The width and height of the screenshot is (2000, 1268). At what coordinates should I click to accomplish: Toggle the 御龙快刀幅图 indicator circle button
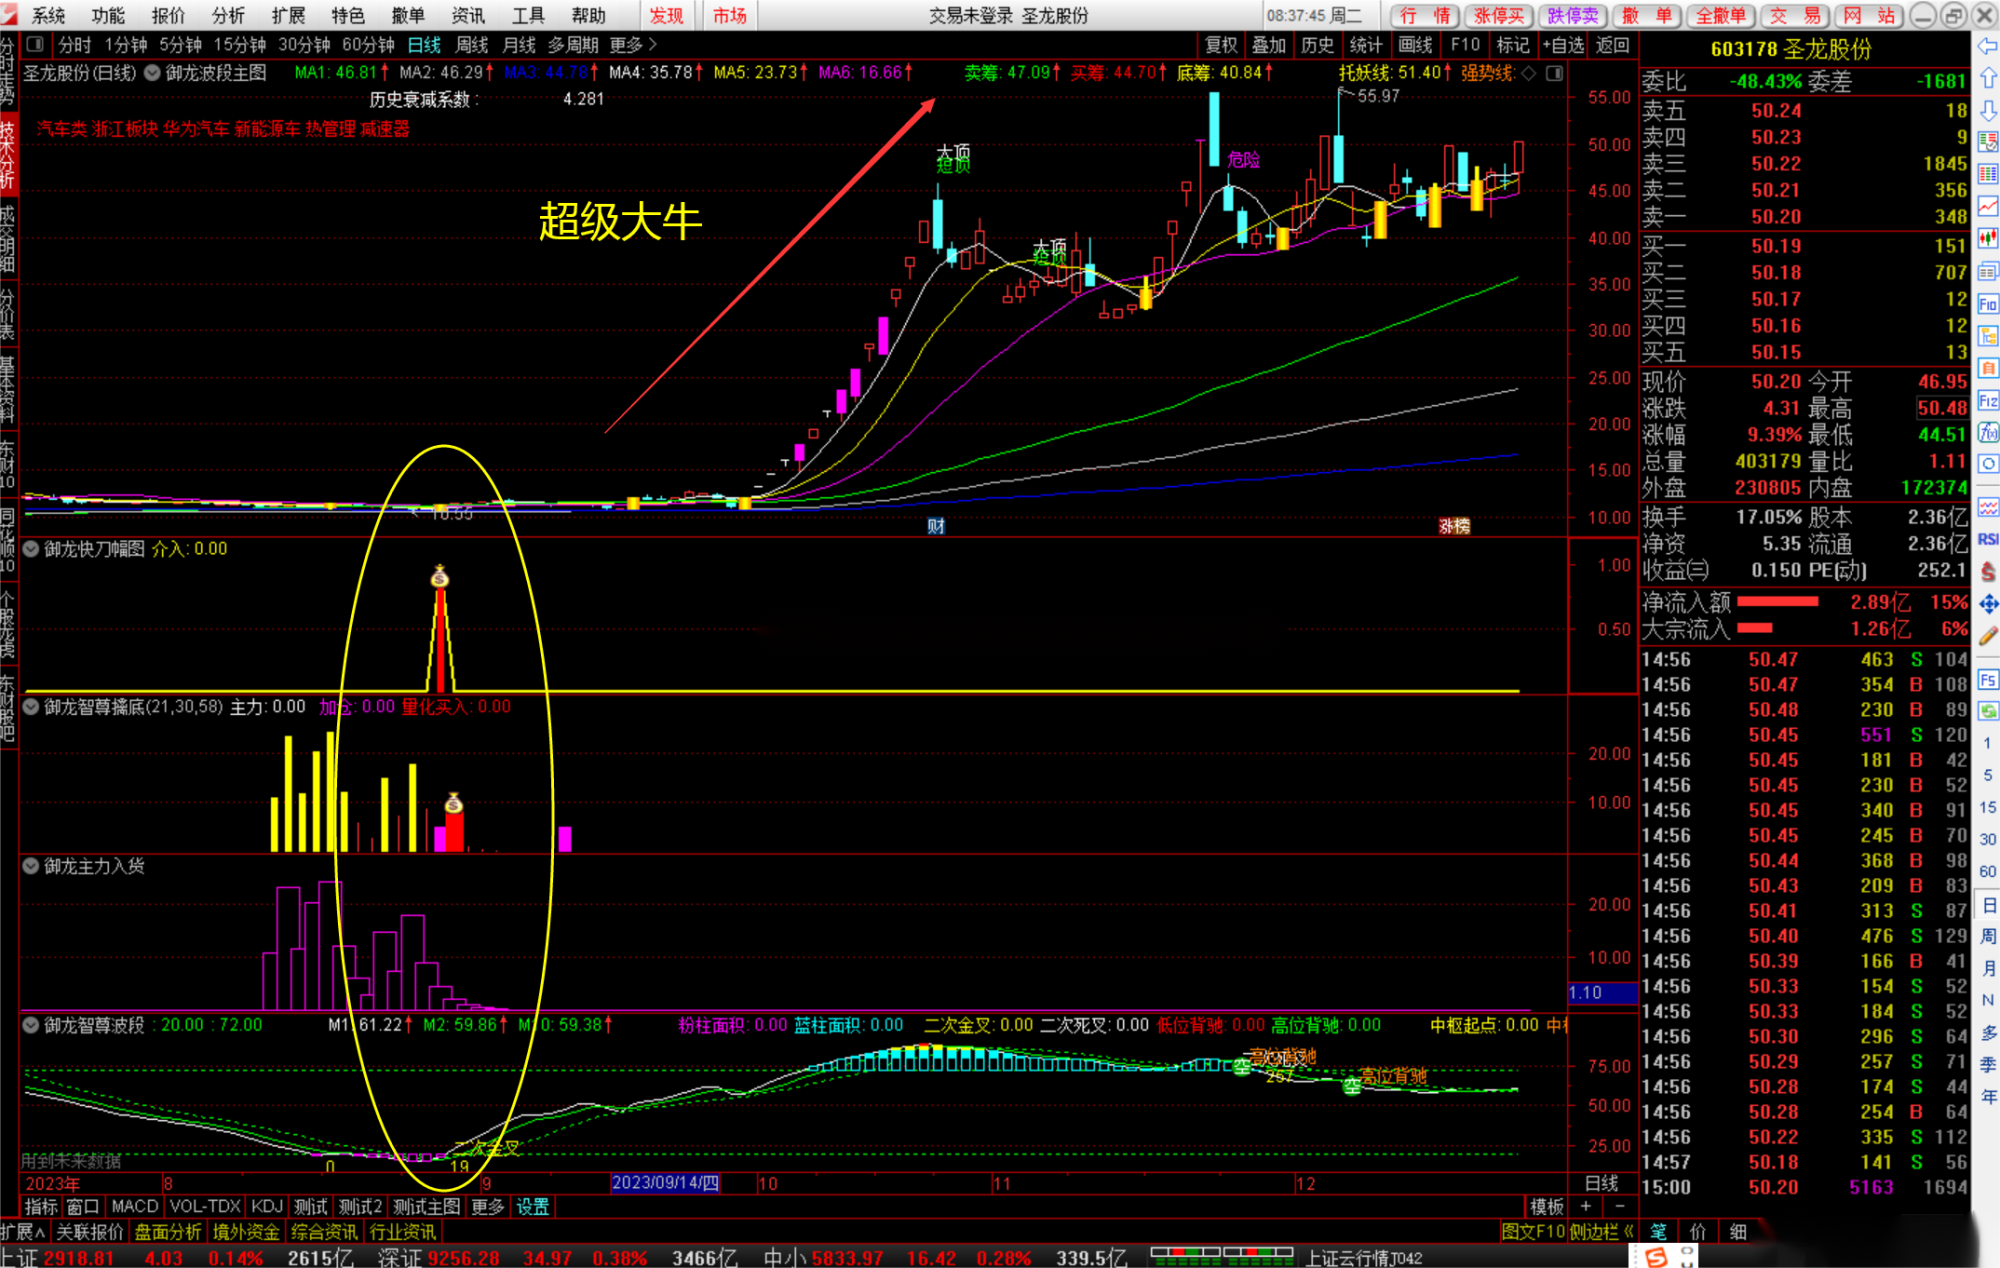click(31, 549)
